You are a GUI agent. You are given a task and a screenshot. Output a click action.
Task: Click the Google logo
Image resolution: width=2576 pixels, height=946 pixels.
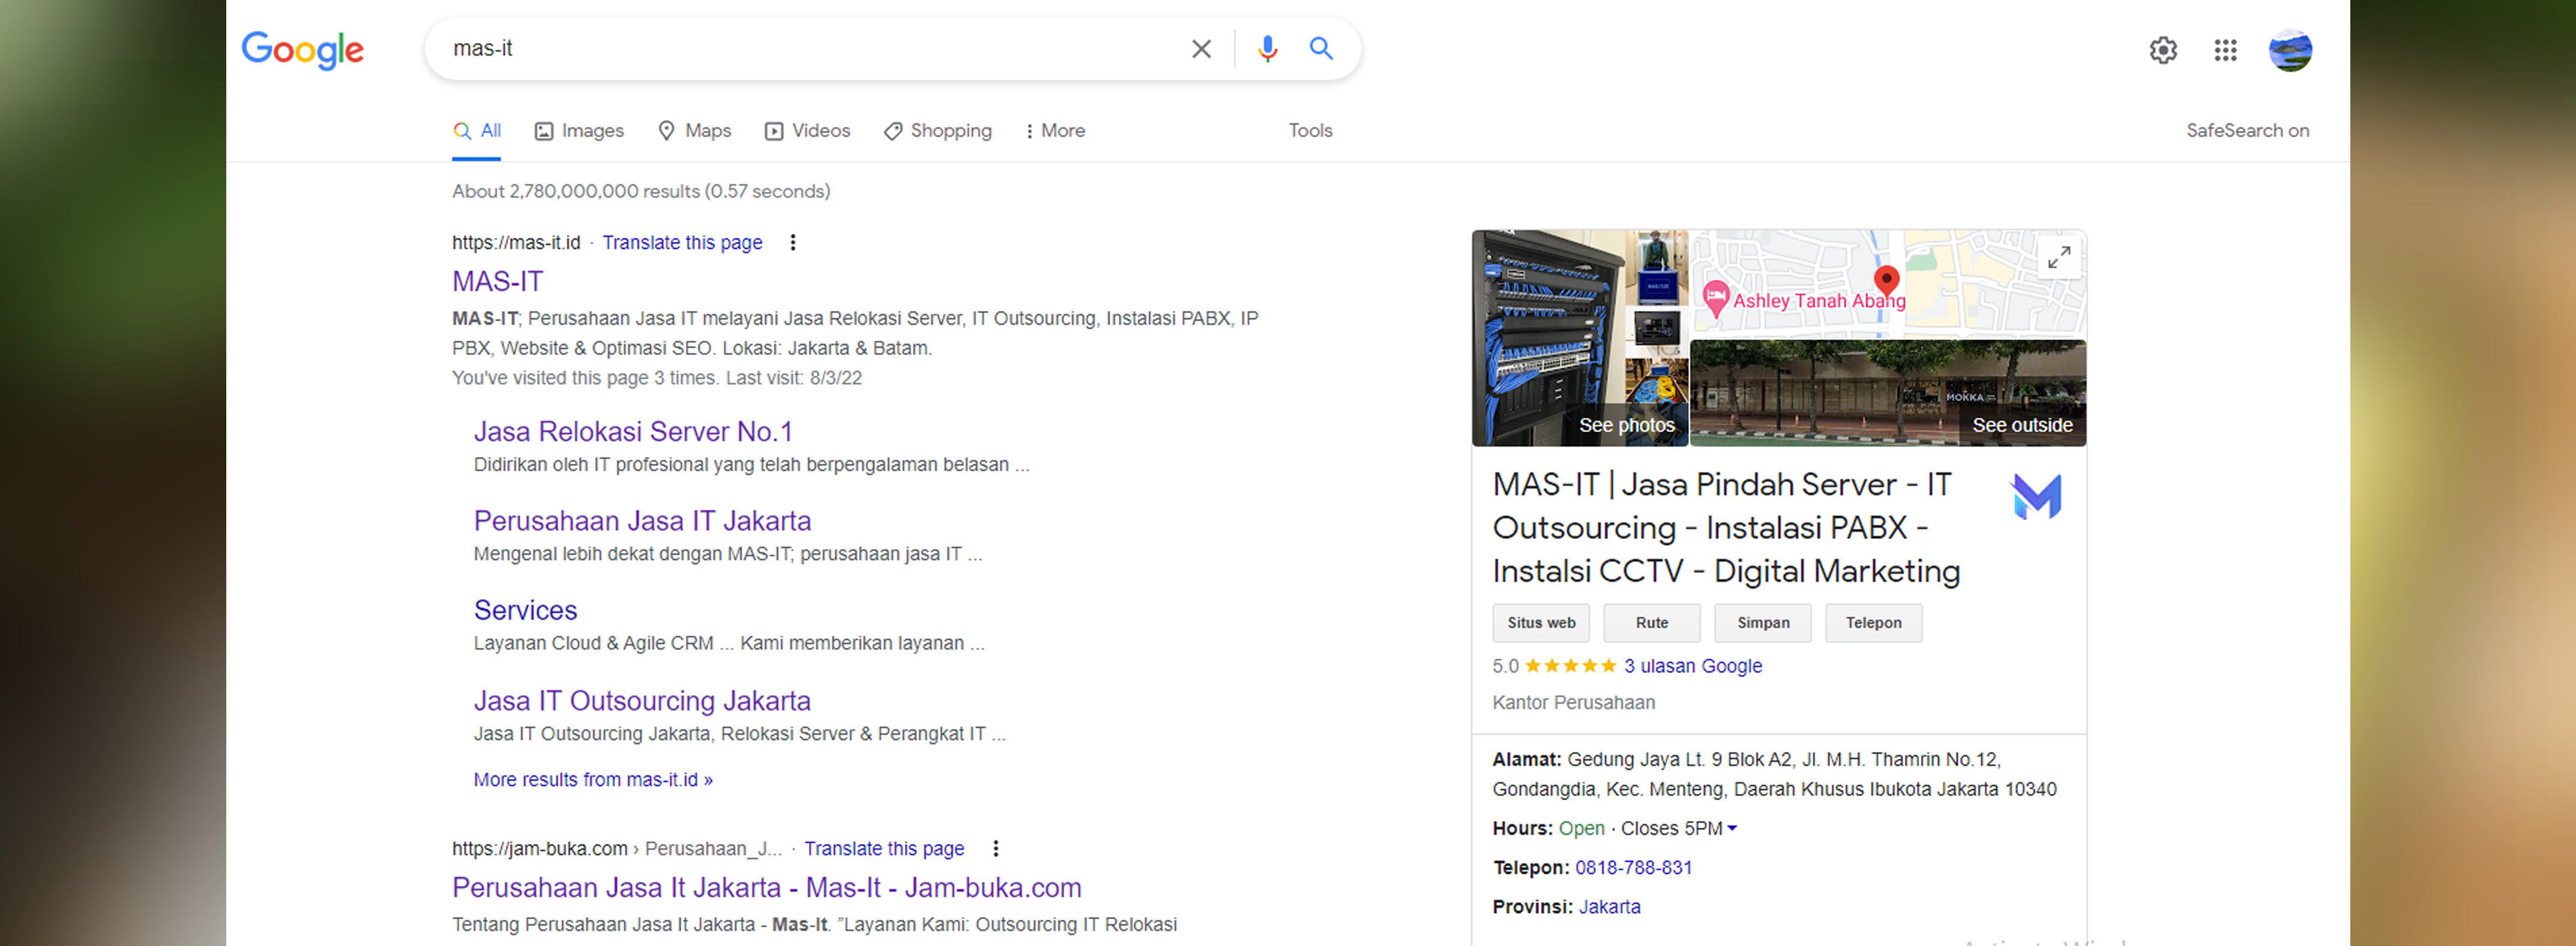302,50
